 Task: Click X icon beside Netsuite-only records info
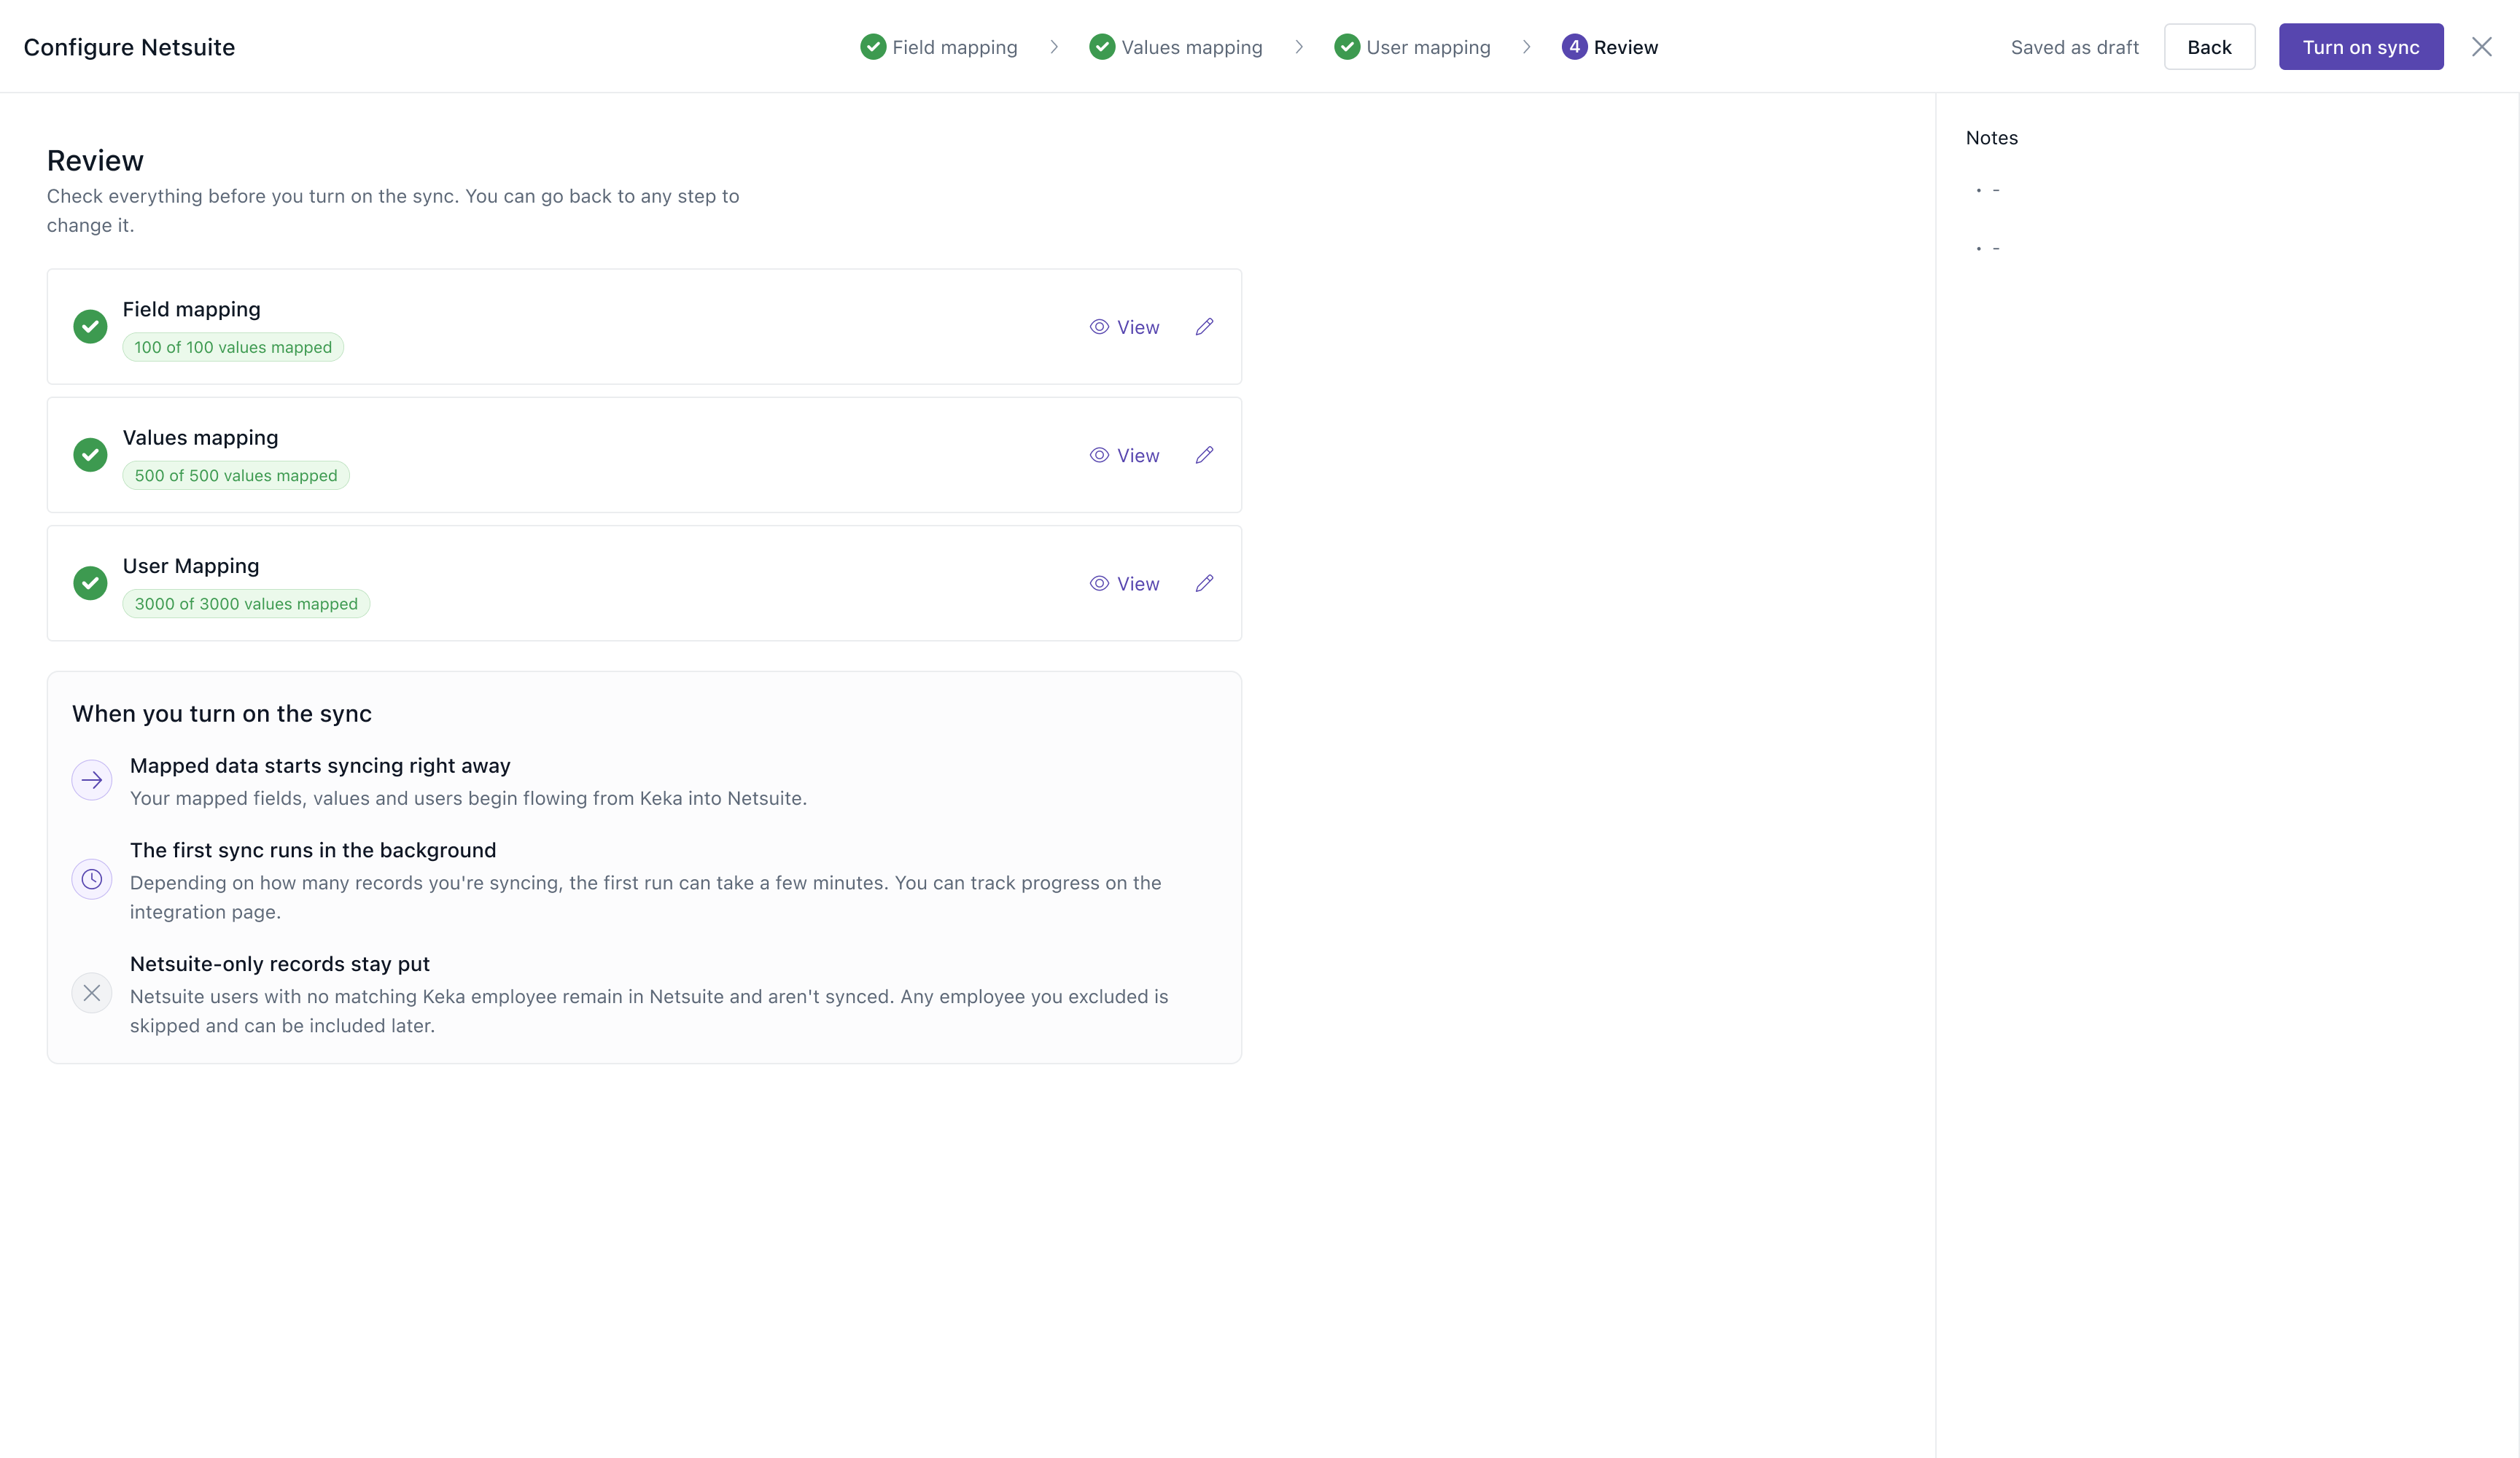[92, 993]
